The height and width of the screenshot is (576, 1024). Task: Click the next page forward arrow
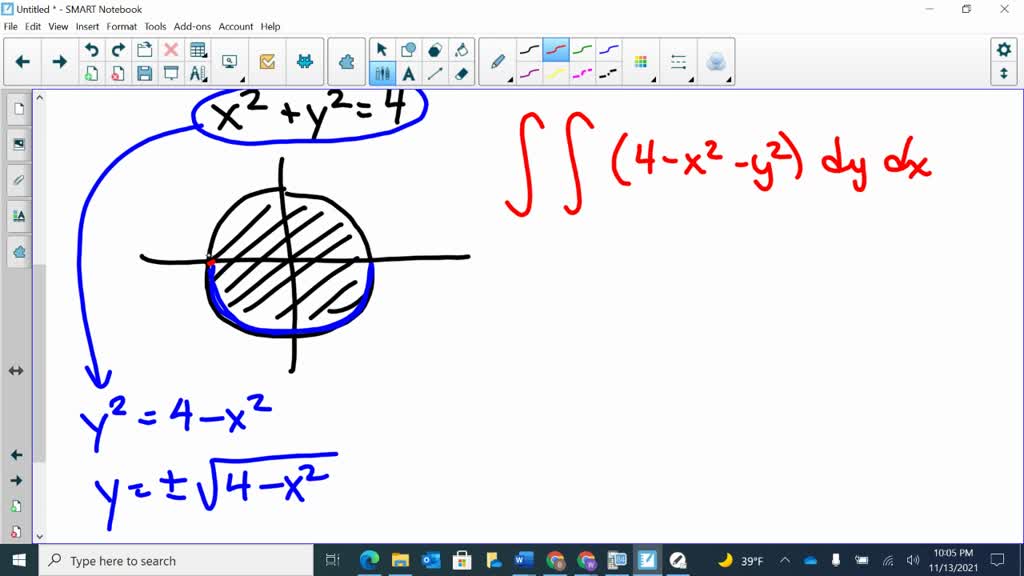pos(59,61)
